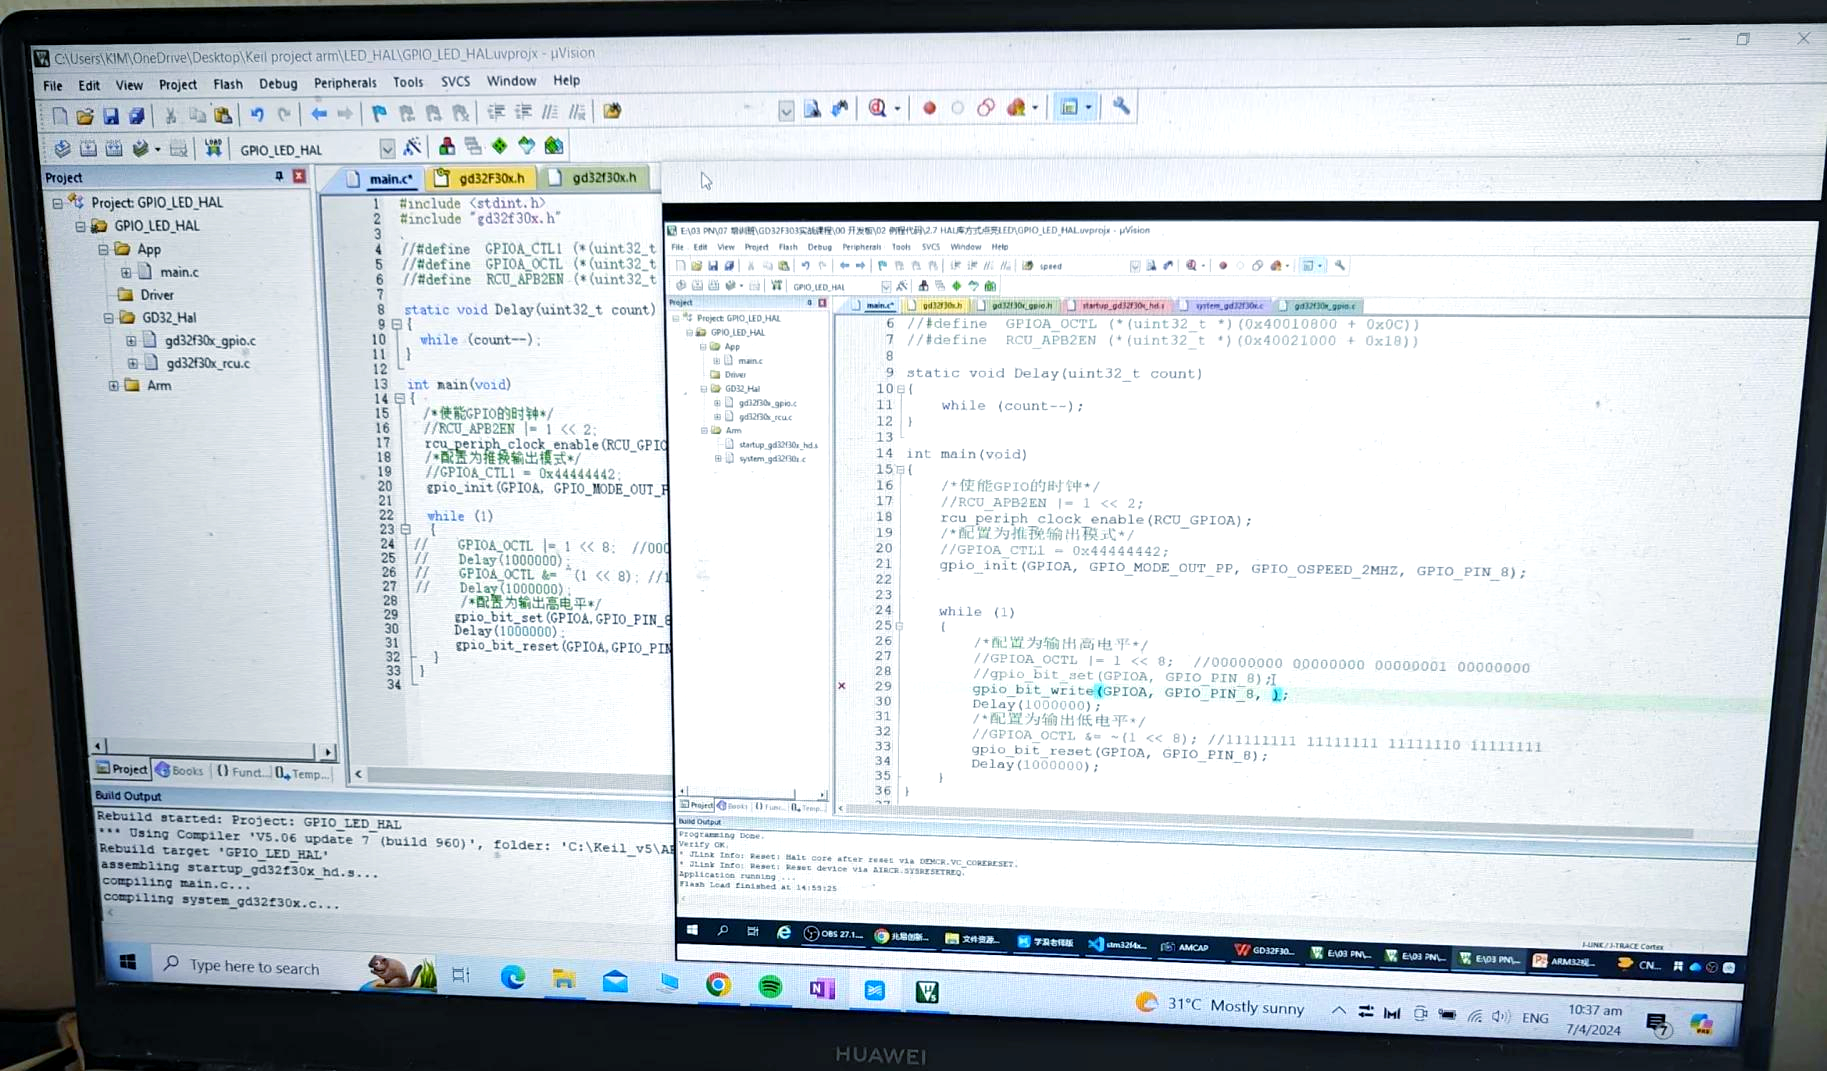Click the Build target icon
Viewport: 1827px width, 1071px height.
88,149
